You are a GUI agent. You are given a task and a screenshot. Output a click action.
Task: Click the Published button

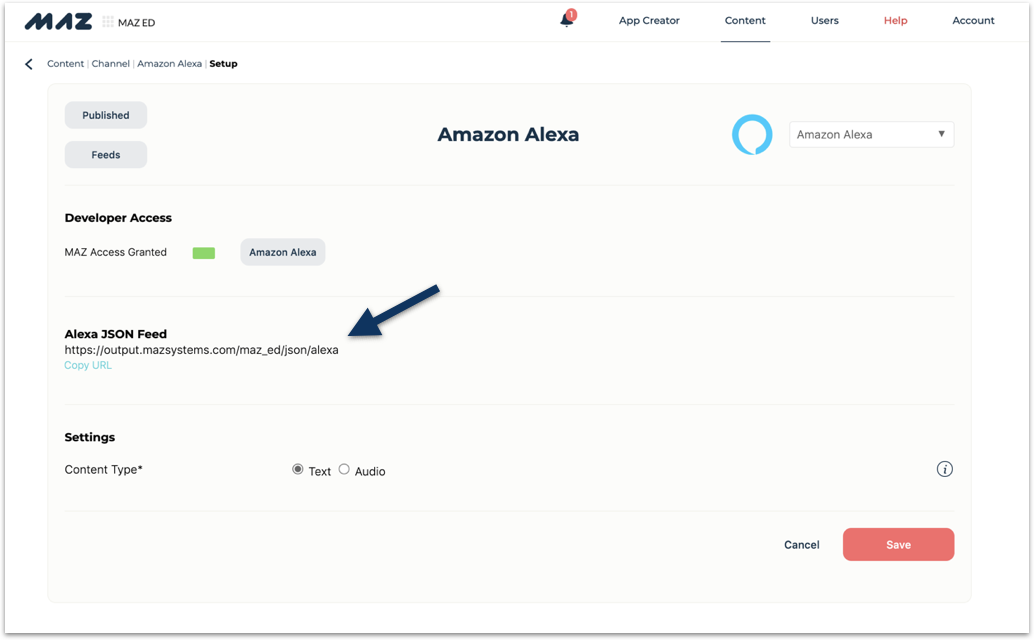106,115
